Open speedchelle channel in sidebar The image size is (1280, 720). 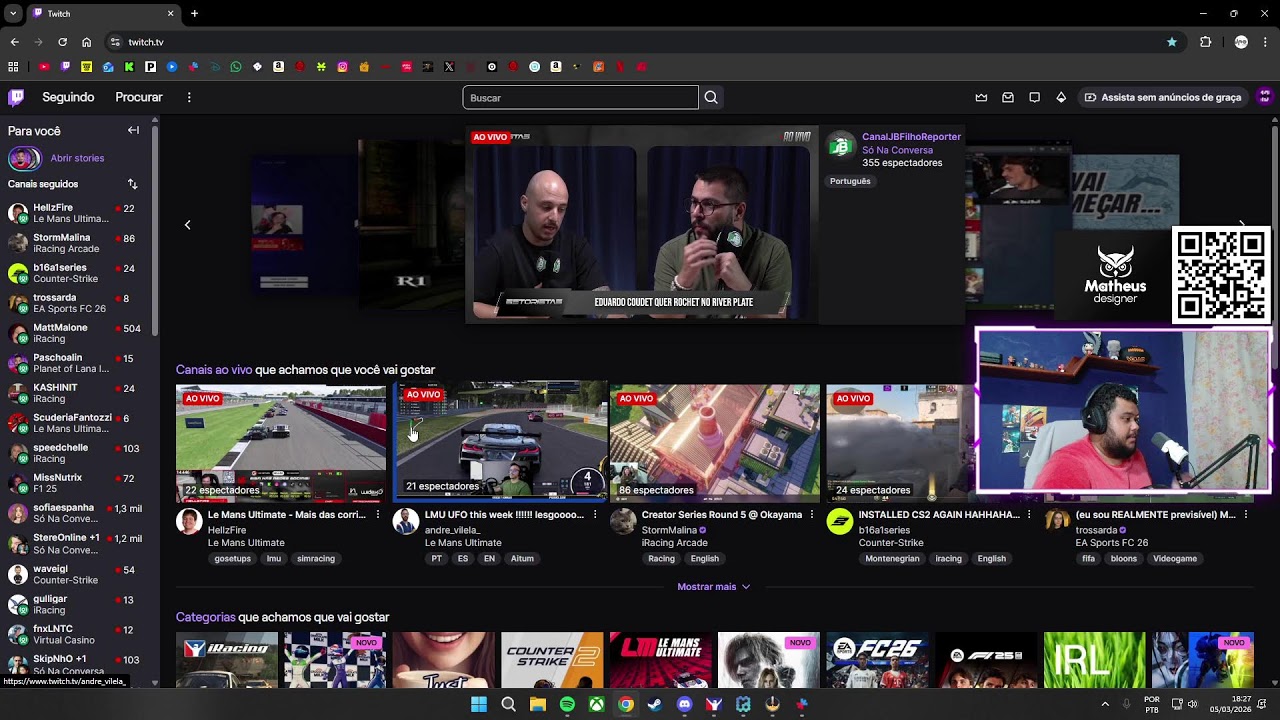pyautogui.click(x=80, y=453)
